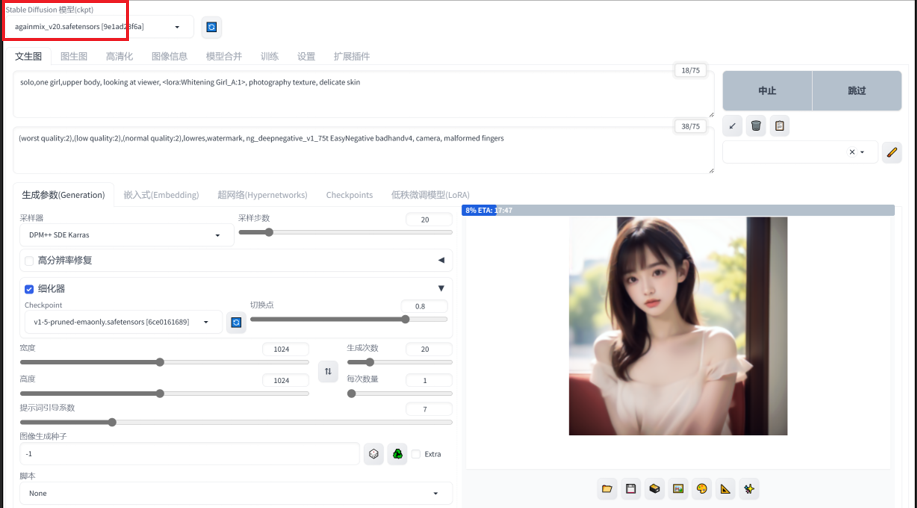Randomize seed with the dice icon

pos(373,454)
